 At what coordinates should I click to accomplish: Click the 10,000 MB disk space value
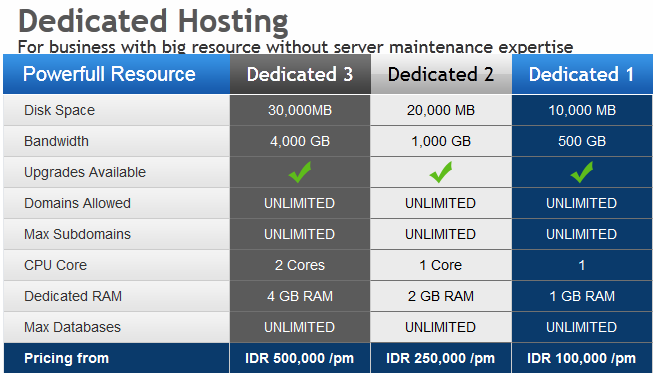(582, 110)
